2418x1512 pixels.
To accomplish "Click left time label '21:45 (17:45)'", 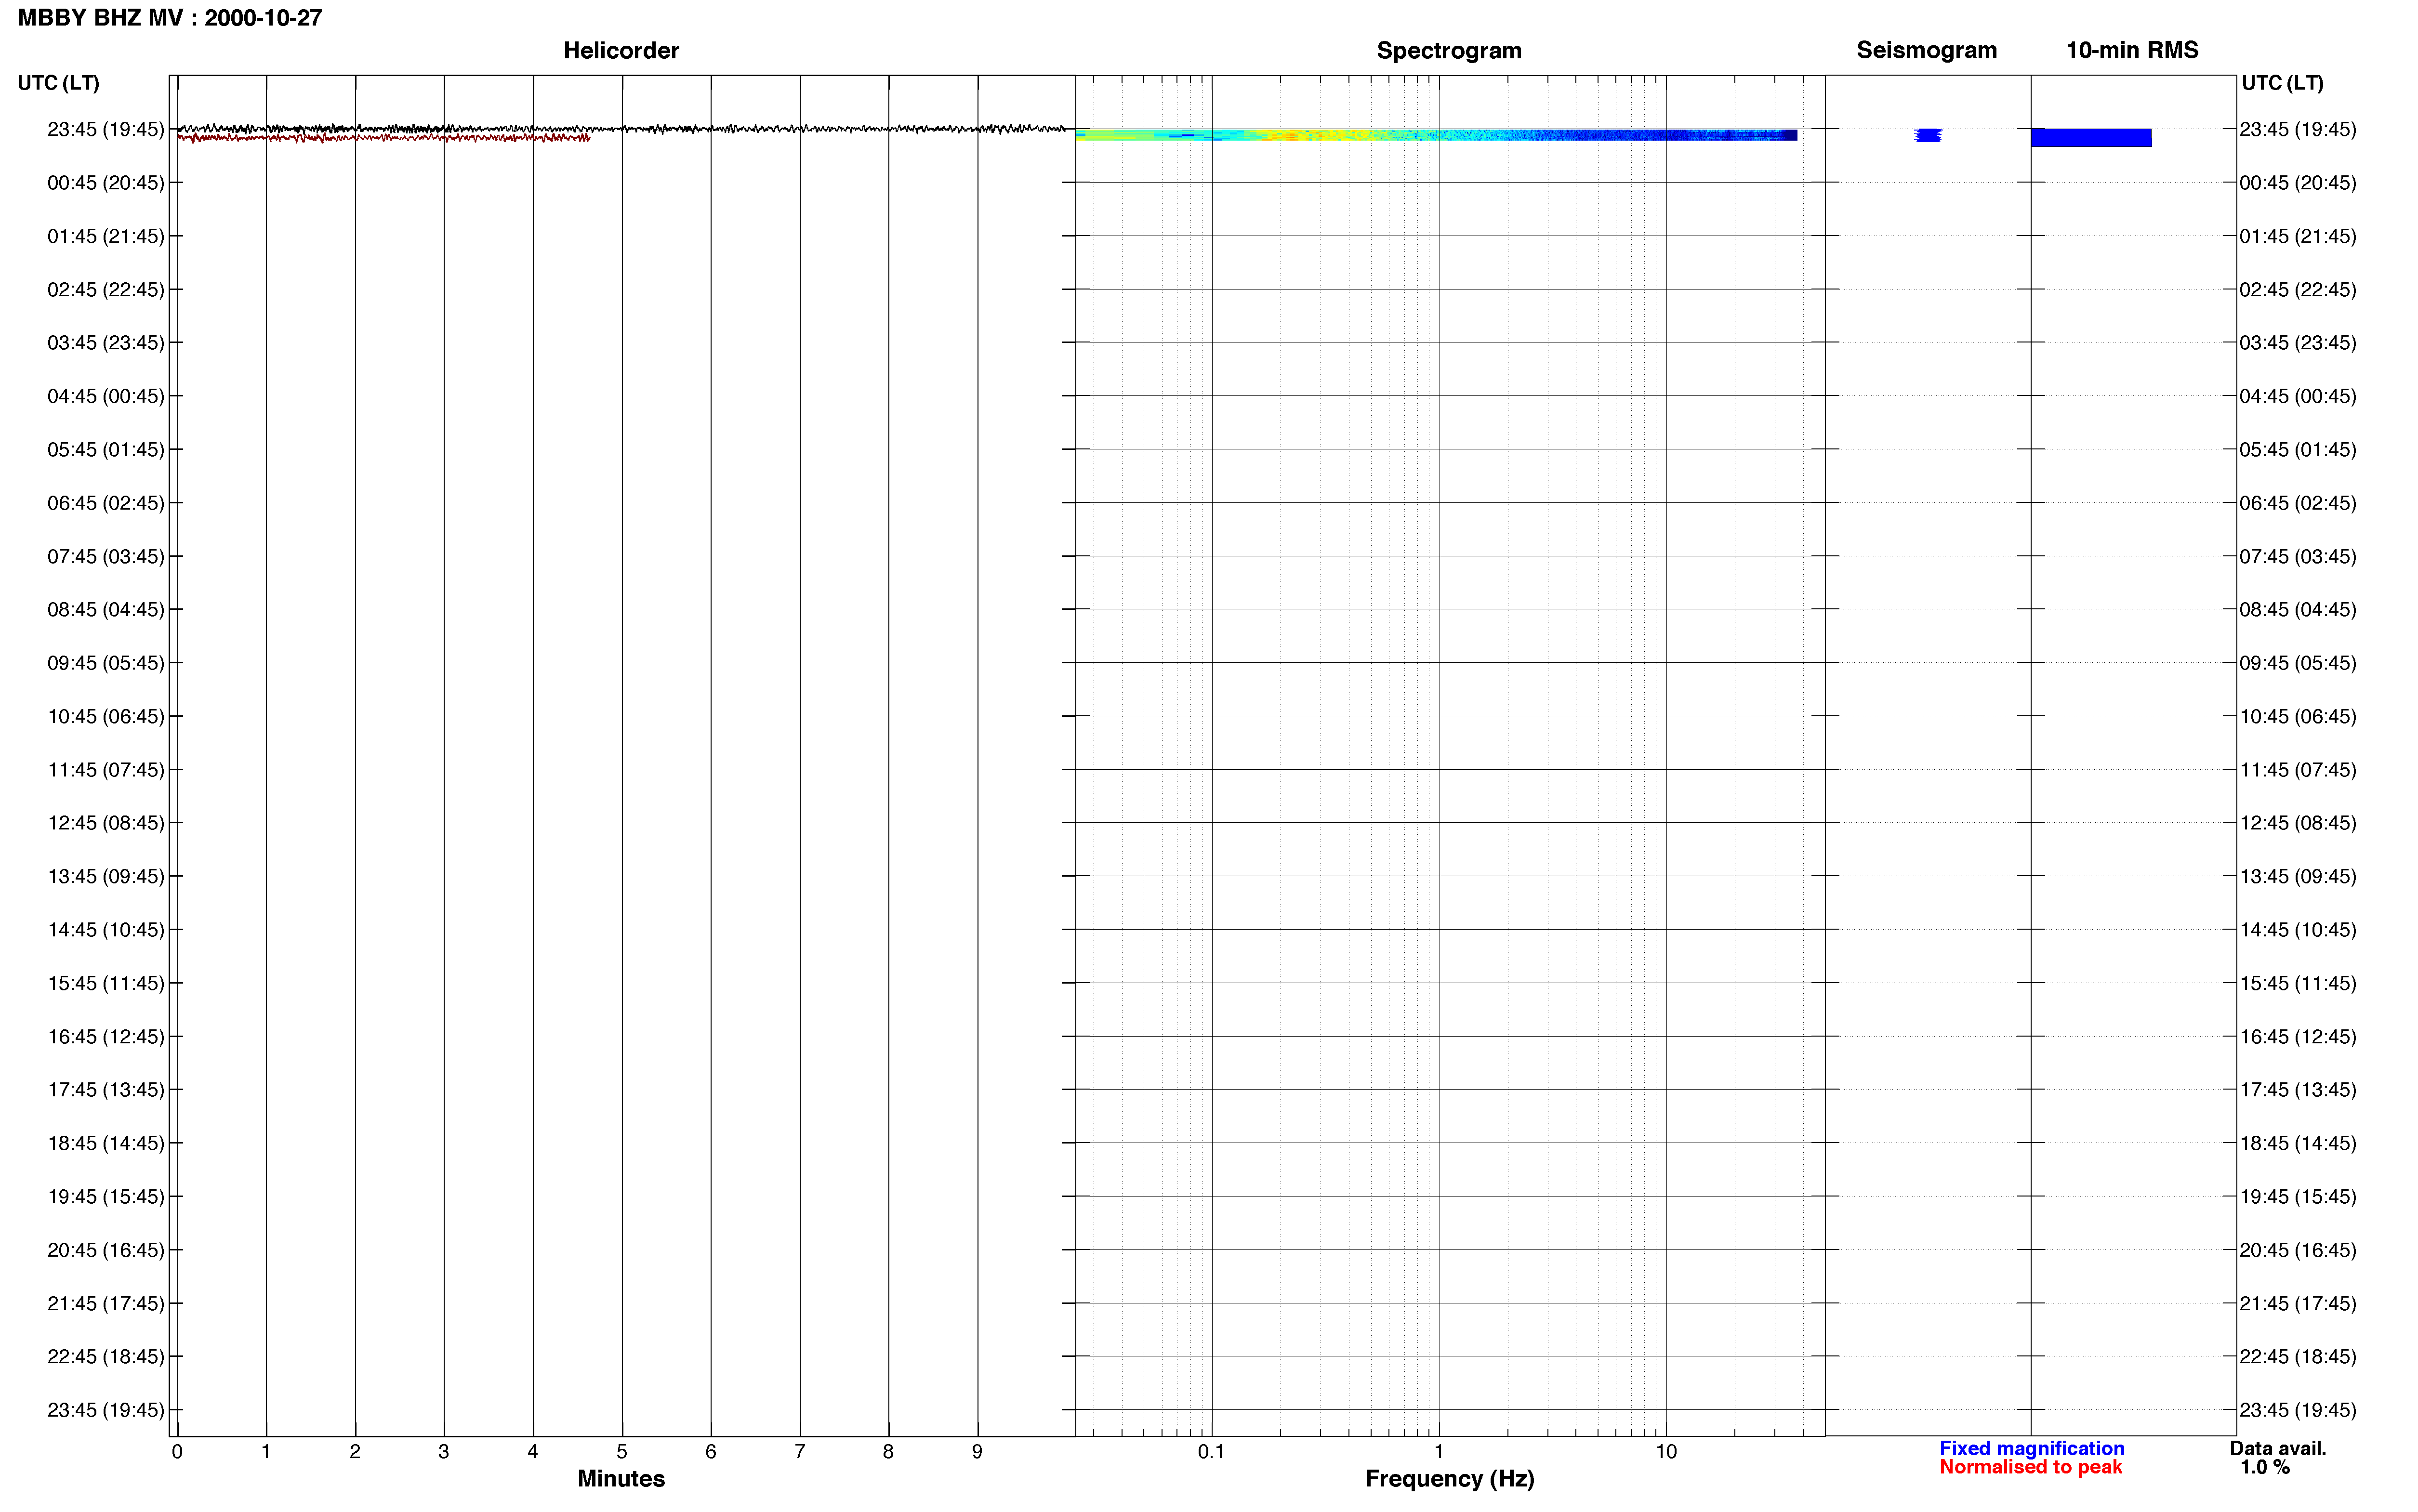I will [106, 1304].
